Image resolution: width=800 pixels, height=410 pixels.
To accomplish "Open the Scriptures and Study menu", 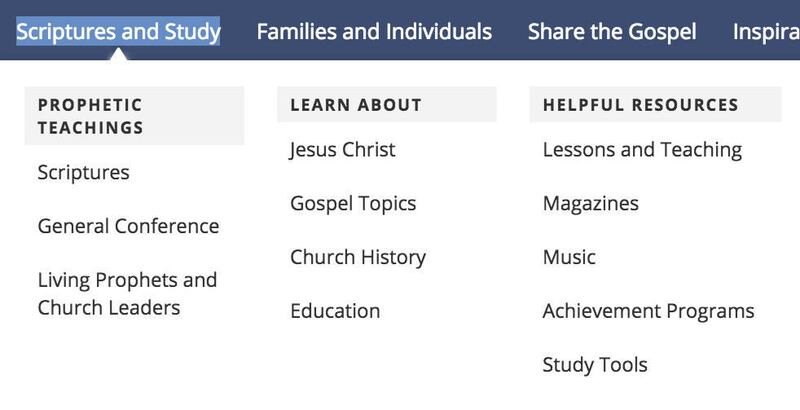I will 118,31.
